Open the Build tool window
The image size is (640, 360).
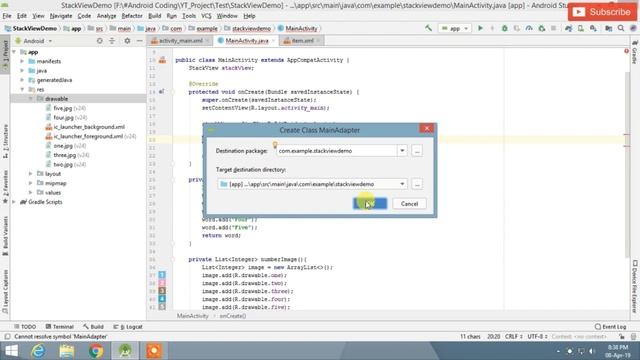tap(93, 327)
